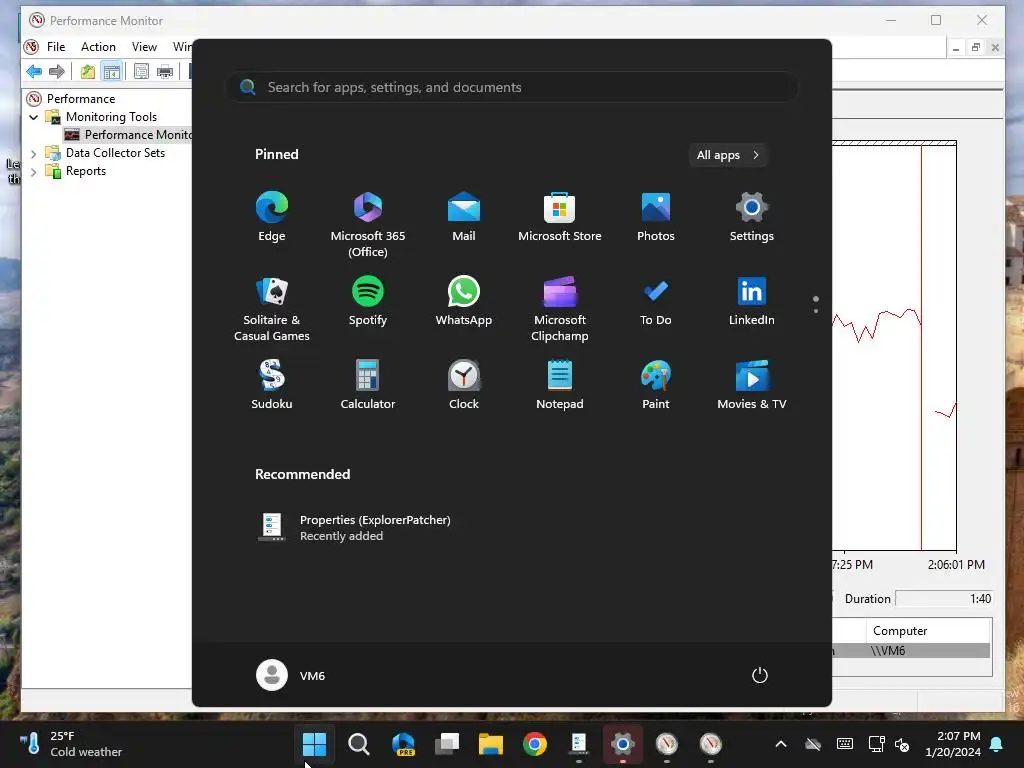Image resolution: width=1024 pixels, height=768 pixels.
Task: Open ExplorerPatcher Properties on taskbar
Action: coord(579,744)
